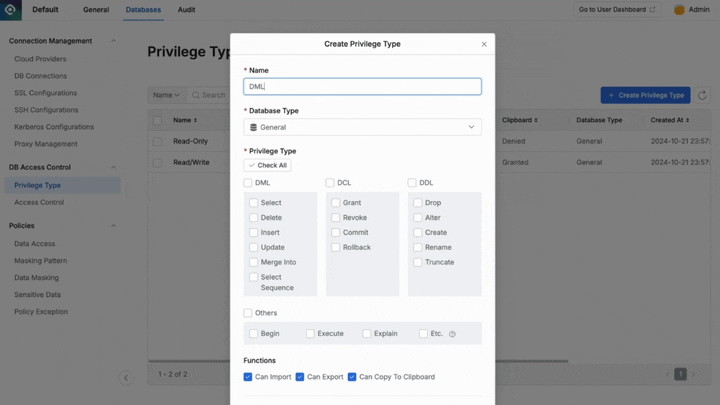Switch to the Databases tab
The image size is (720, 405).
(x=143, y=10)
